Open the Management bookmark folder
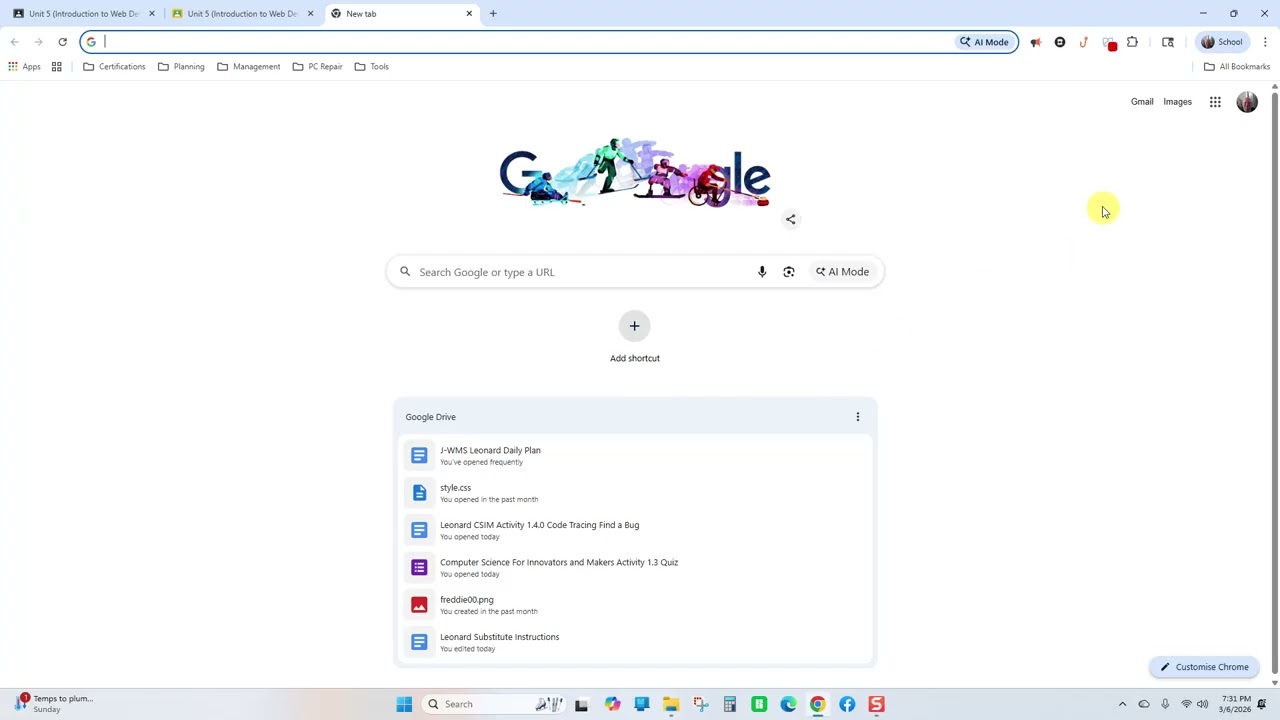The height and width of the screenshot is (720, 1280). 249,66
